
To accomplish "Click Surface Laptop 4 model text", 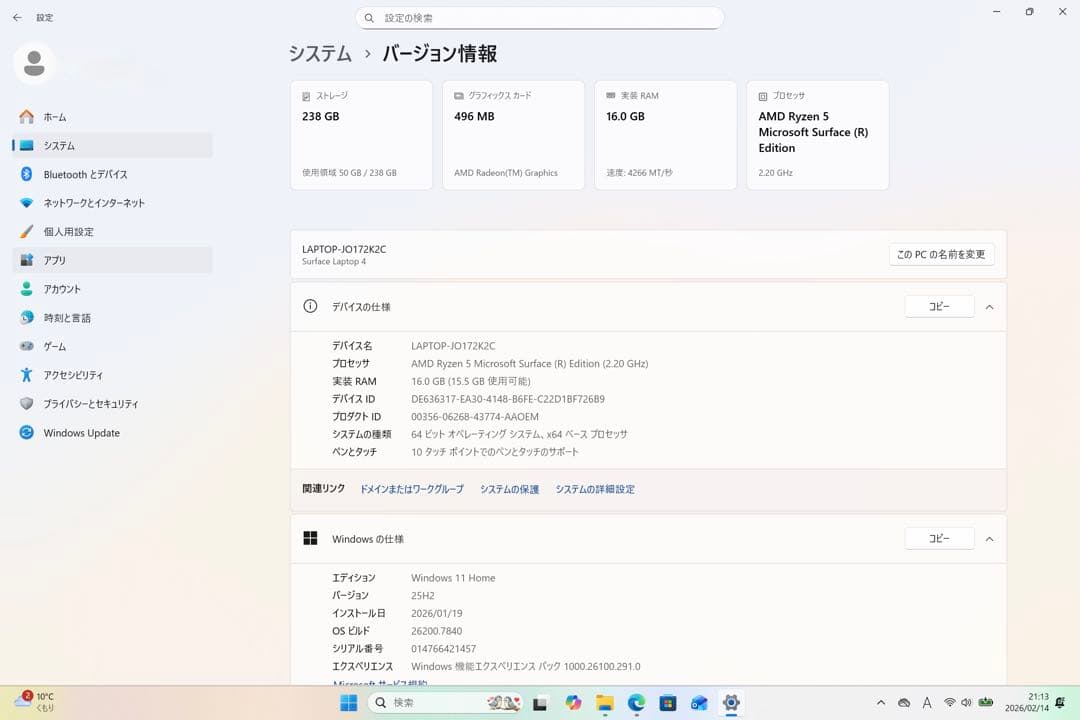I will (x=334, y=262).
